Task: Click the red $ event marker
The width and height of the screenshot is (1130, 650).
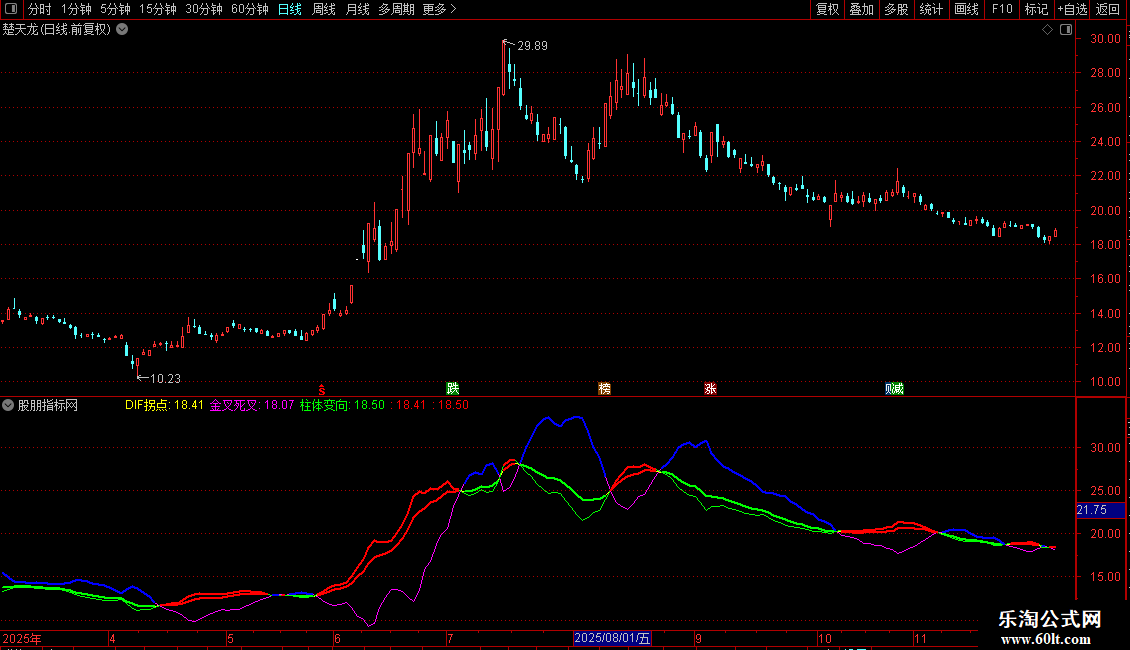Action: [320, 389]
